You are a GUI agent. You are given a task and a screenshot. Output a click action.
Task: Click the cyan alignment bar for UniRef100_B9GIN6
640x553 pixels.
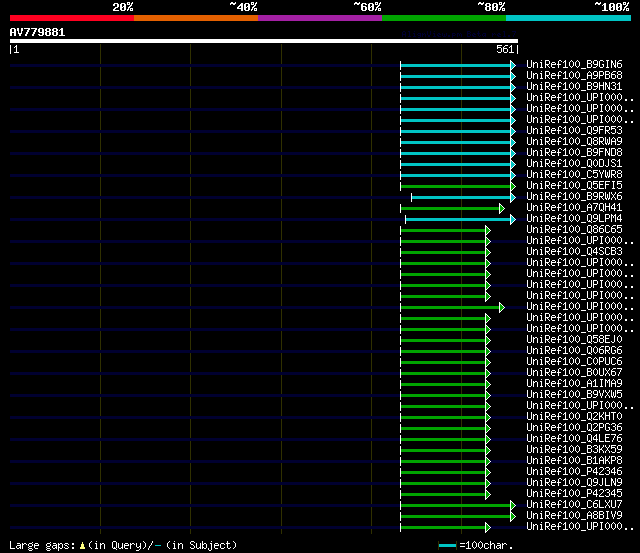(456, 65)
